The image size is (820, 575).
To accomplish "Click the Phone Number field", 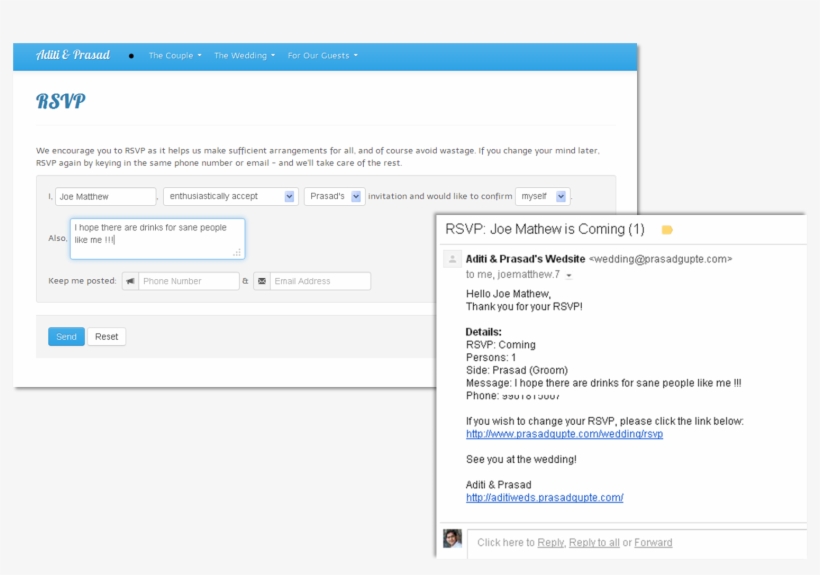I will click(189, 281).
